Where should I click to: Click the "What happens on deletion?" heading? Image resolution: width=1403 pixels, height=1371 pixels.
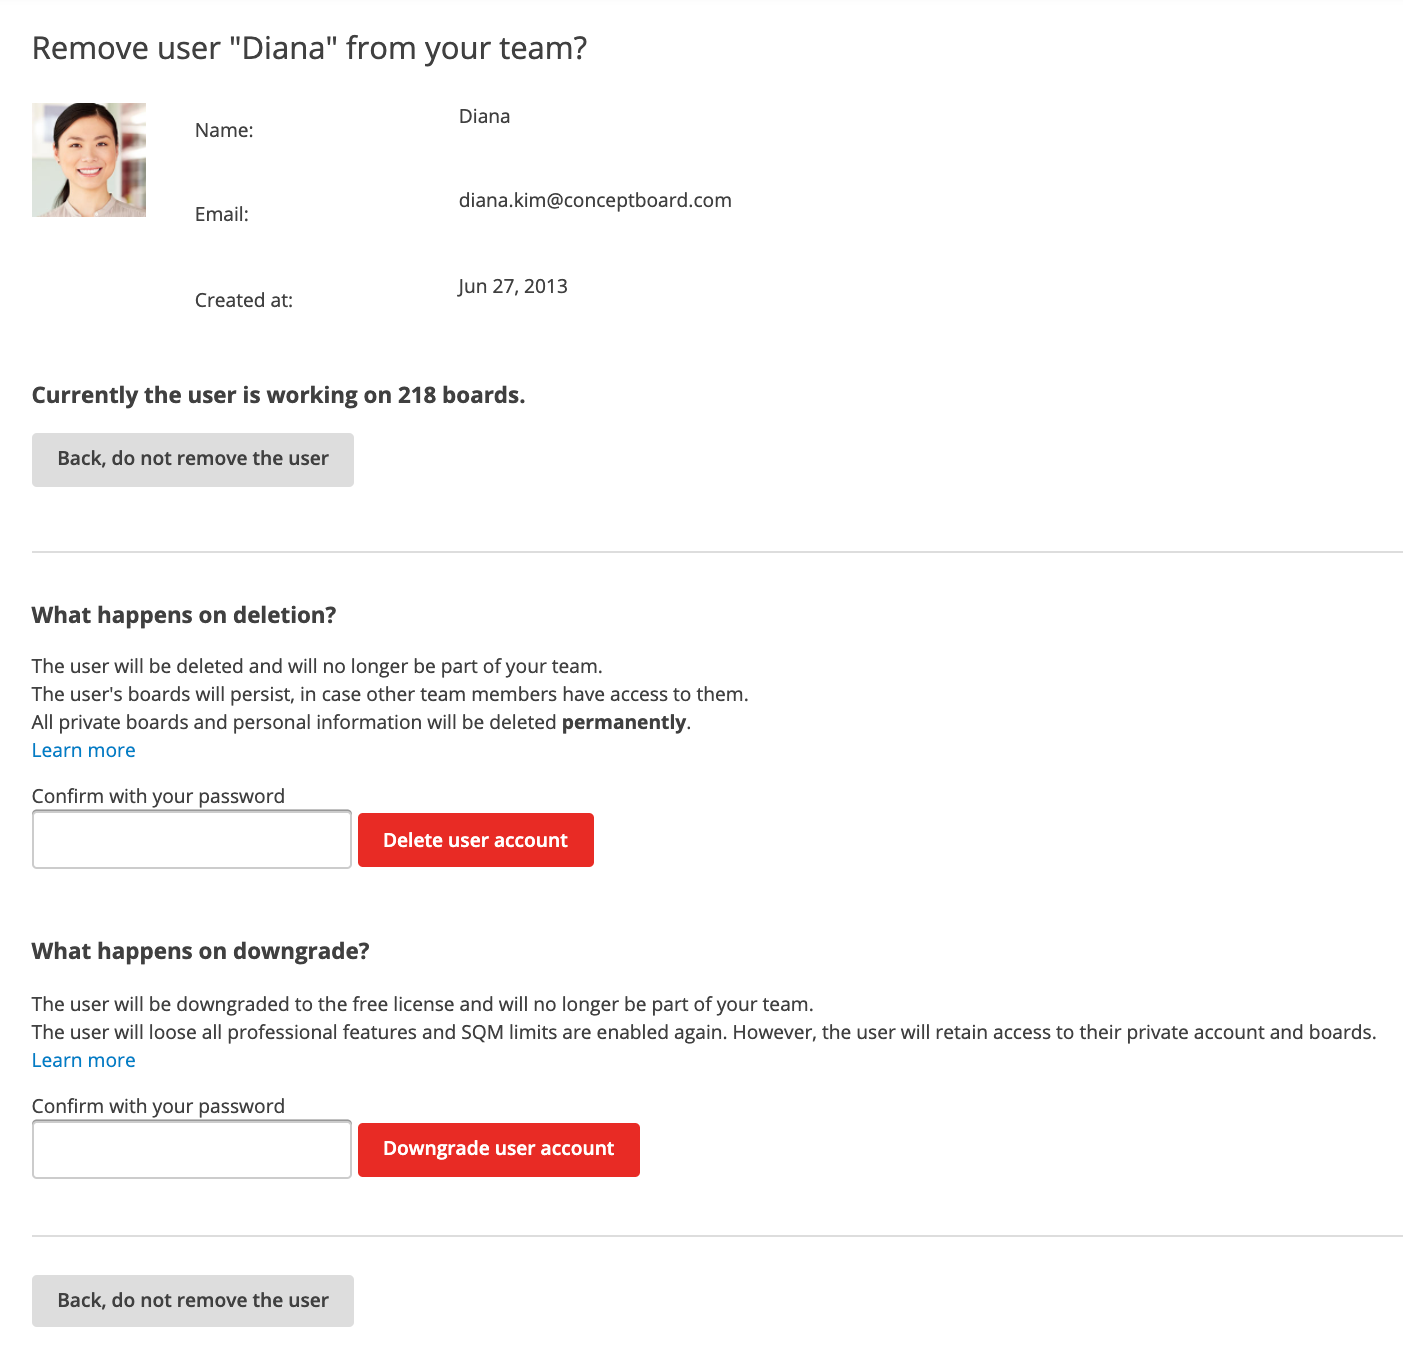(x=184, y=615)
